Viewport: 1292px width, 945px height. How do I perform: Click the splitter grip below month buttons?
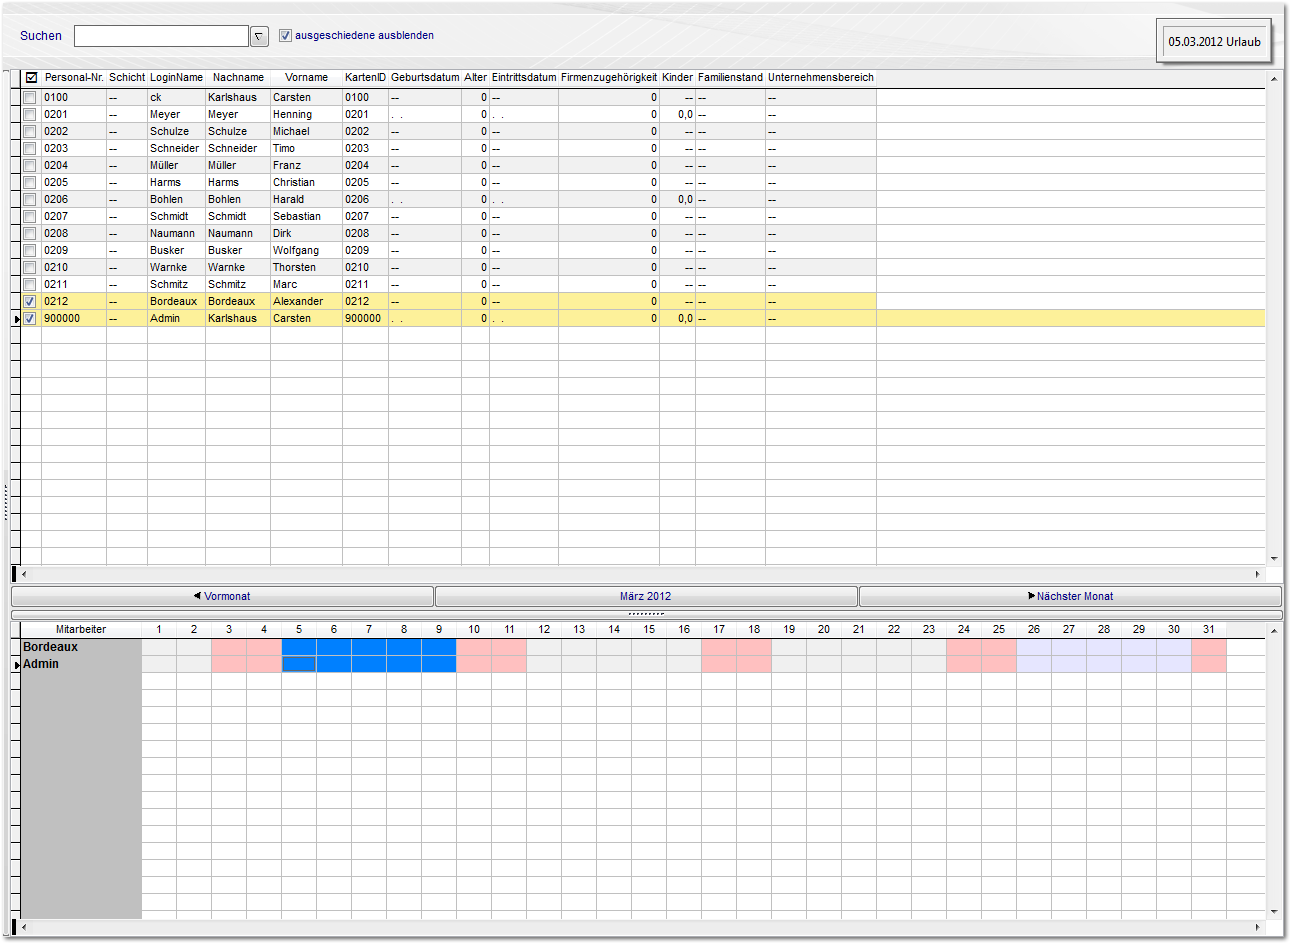[x=646, y=614]
